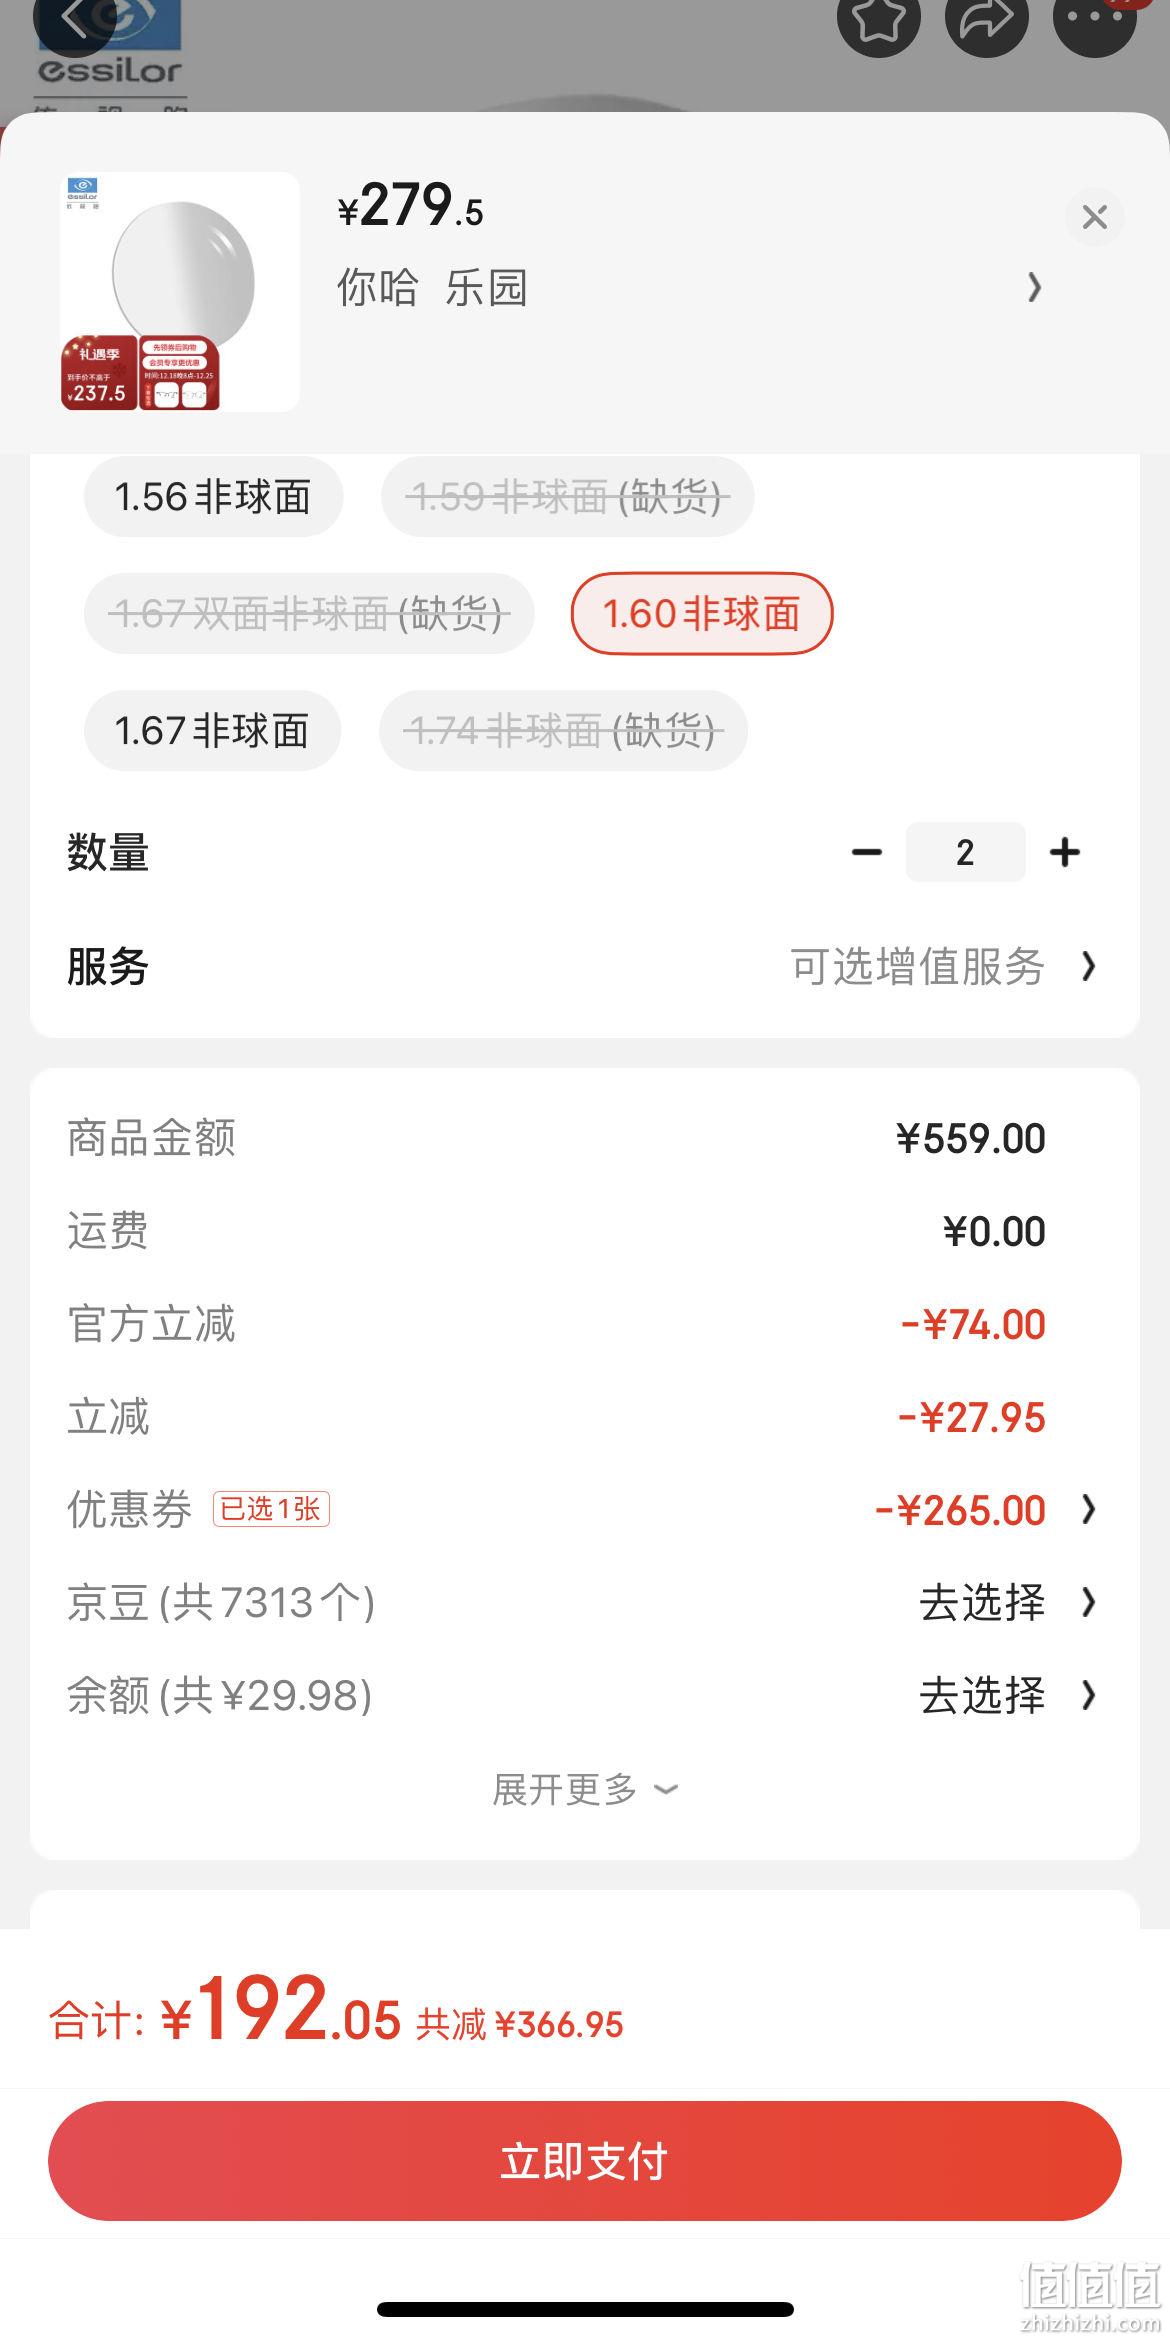1170x2341 pixels.
Task: Choose 京豆 去选择 option
Action: pyautogui.click(x=1008, y=1603)
